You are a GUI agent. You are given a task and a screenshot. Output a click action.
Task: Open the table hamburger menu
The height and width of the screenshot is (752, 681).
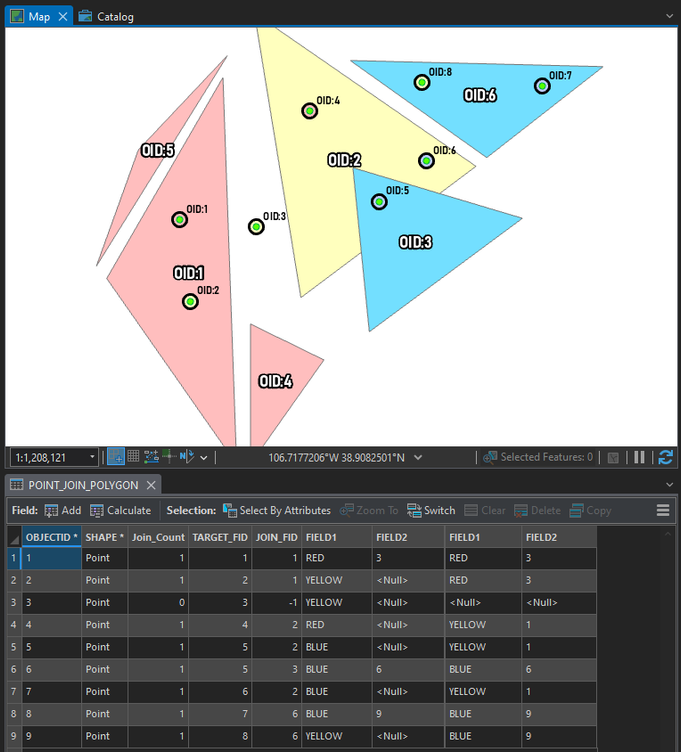pyautogui.click(x=663, y=510)
